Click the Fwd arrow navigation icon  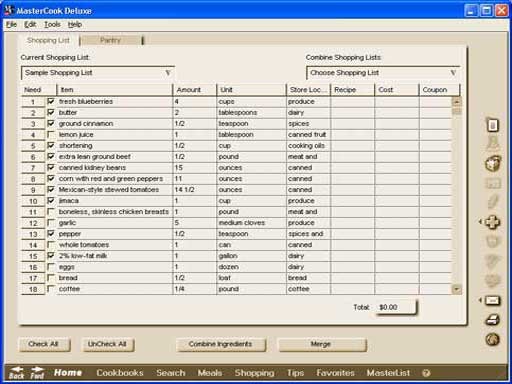click(37, 373)
